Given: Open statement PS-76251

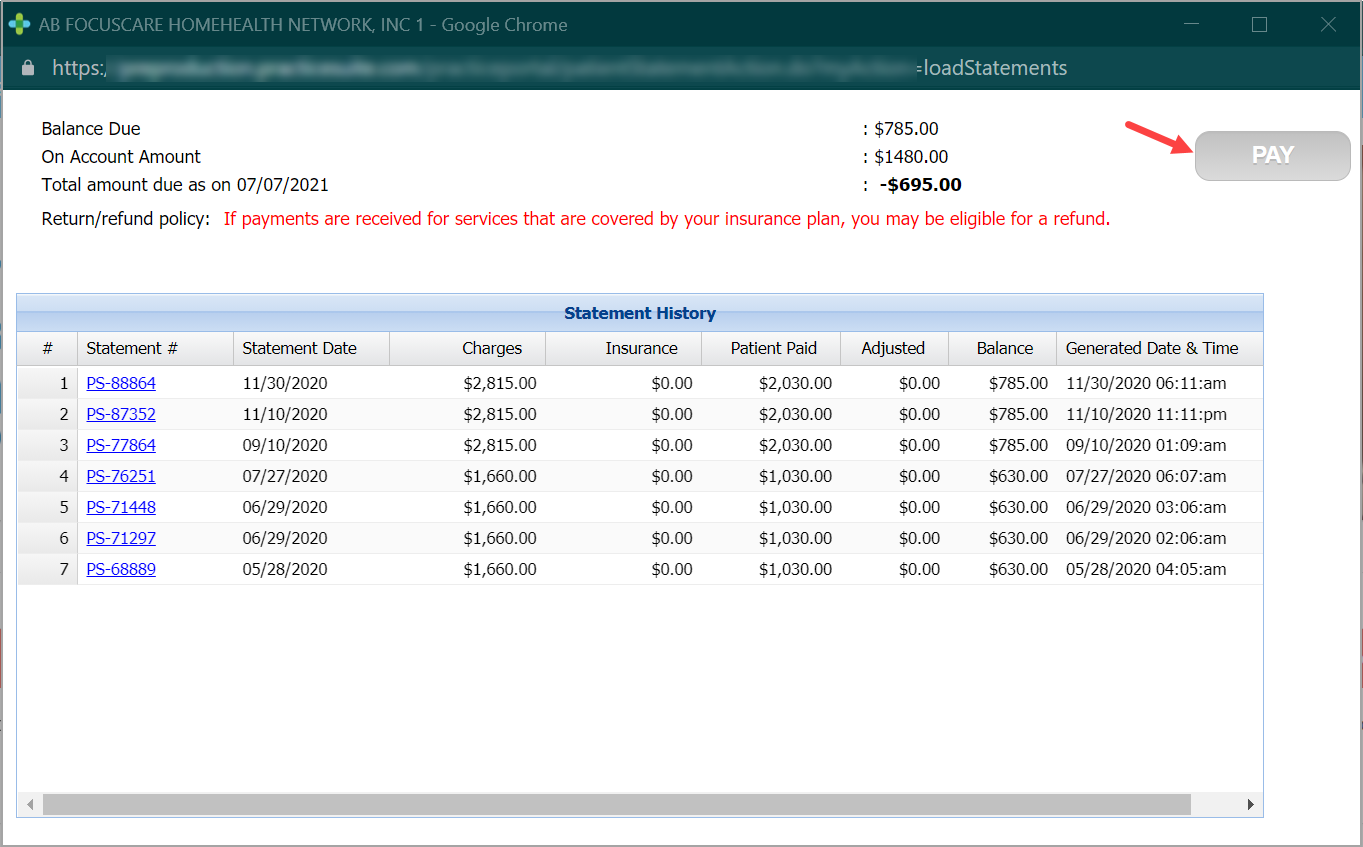Looking at the screenshot, I should point(121,476).
